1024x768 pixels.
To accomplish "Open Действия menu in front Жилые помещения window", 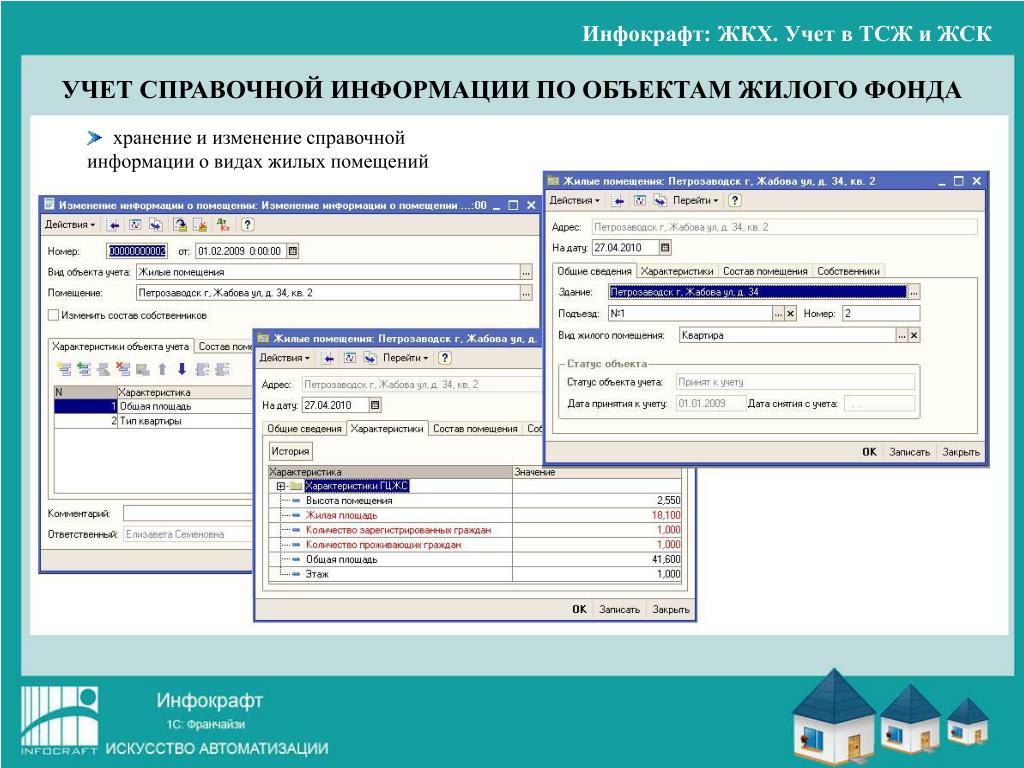I will [574, 200].
